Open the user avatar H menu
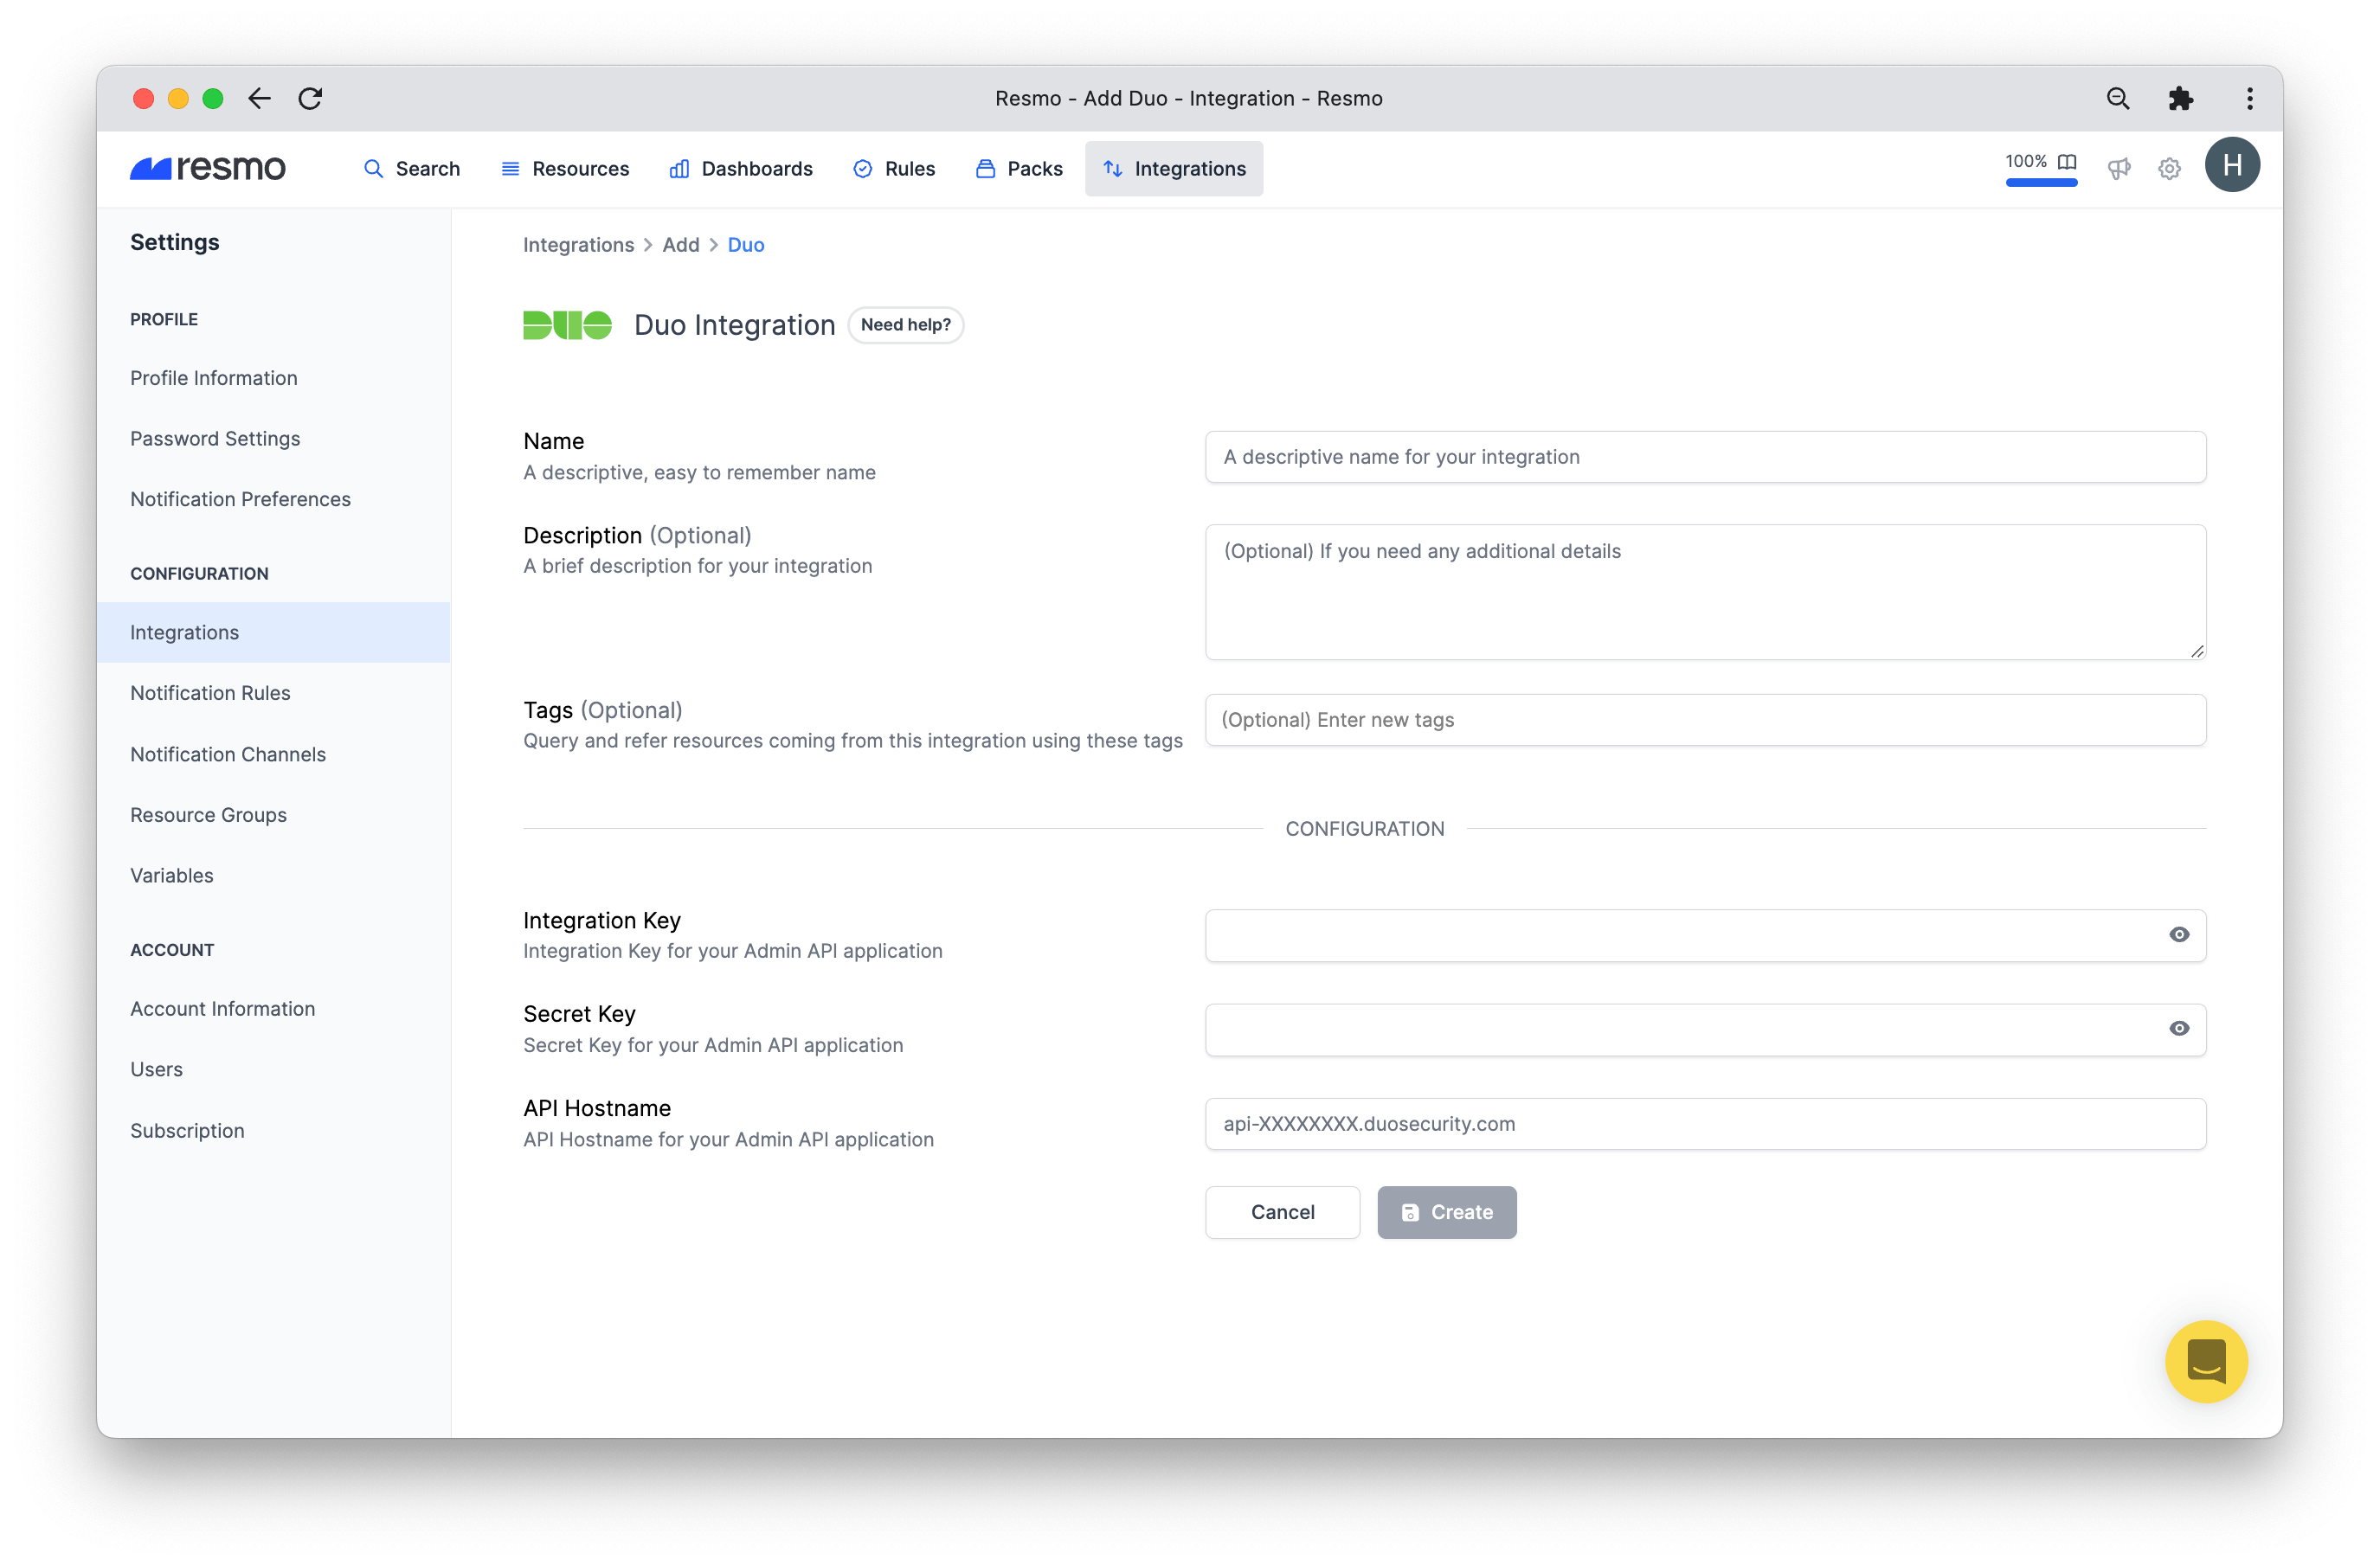 pos(2232,165)
